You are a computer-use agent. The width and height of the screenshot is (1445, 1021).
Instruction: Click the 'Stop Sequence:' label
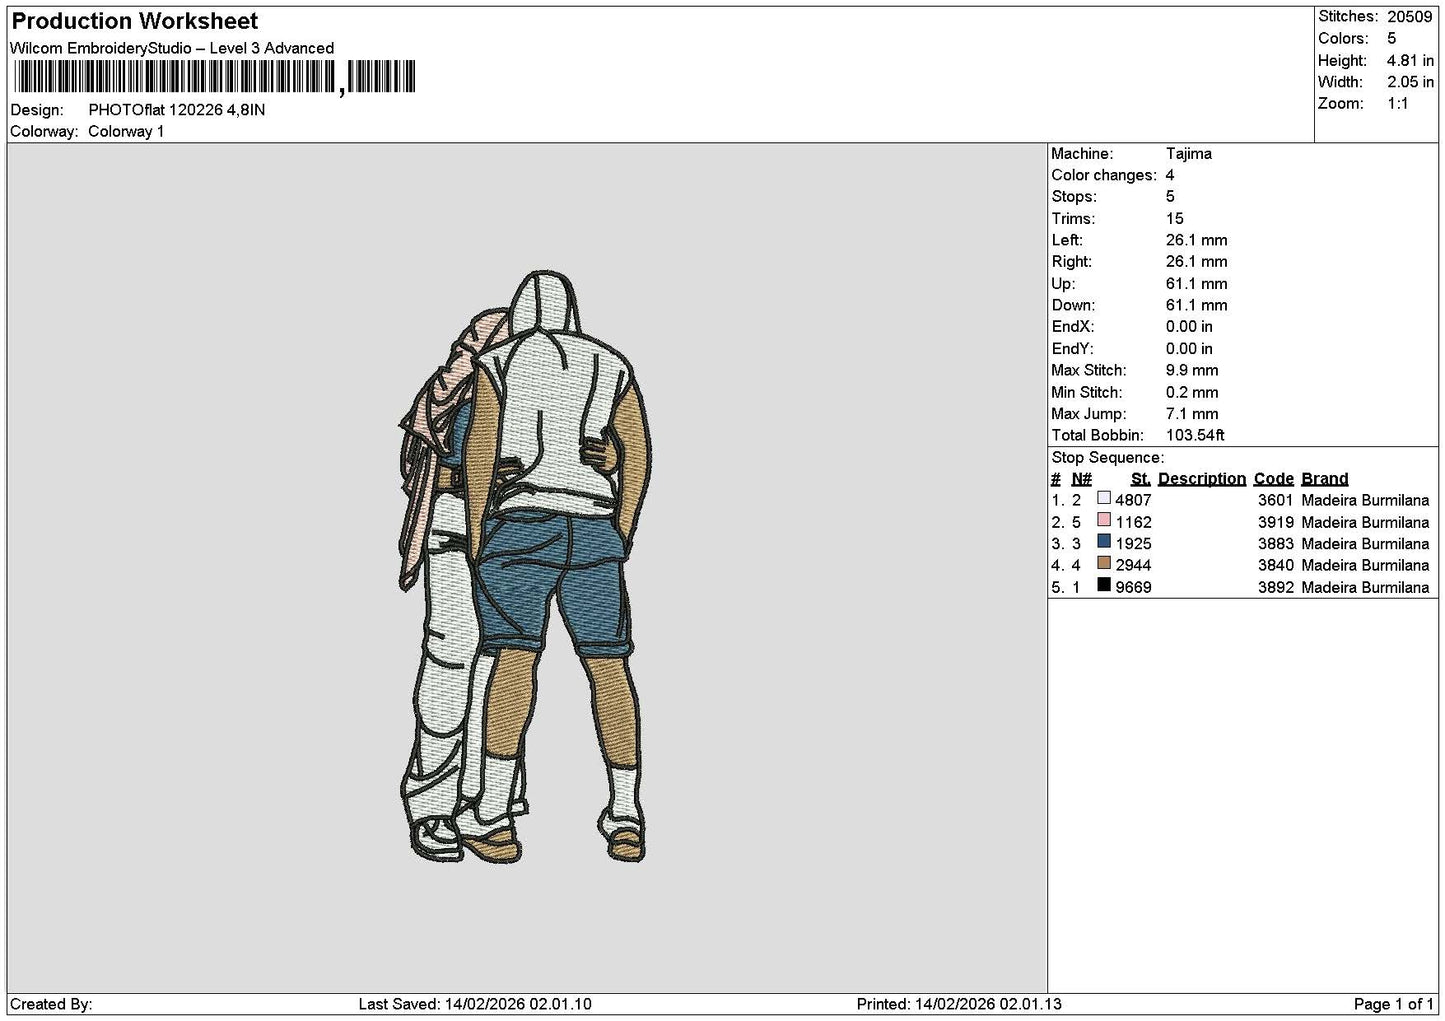pos(1108,458)
